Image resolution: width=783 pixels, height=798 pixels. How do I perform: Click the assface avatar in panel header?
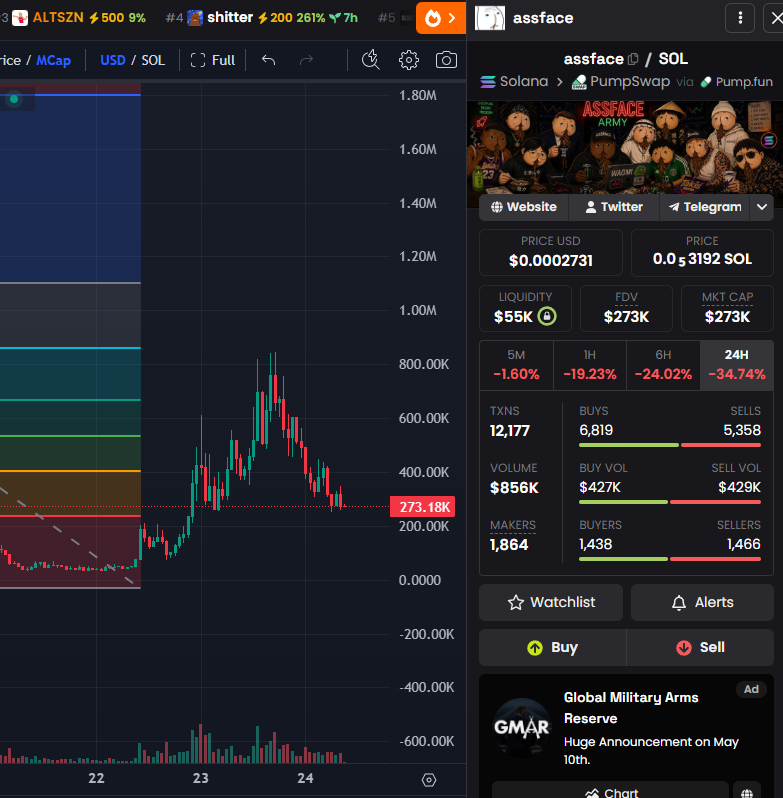(490, 18)
